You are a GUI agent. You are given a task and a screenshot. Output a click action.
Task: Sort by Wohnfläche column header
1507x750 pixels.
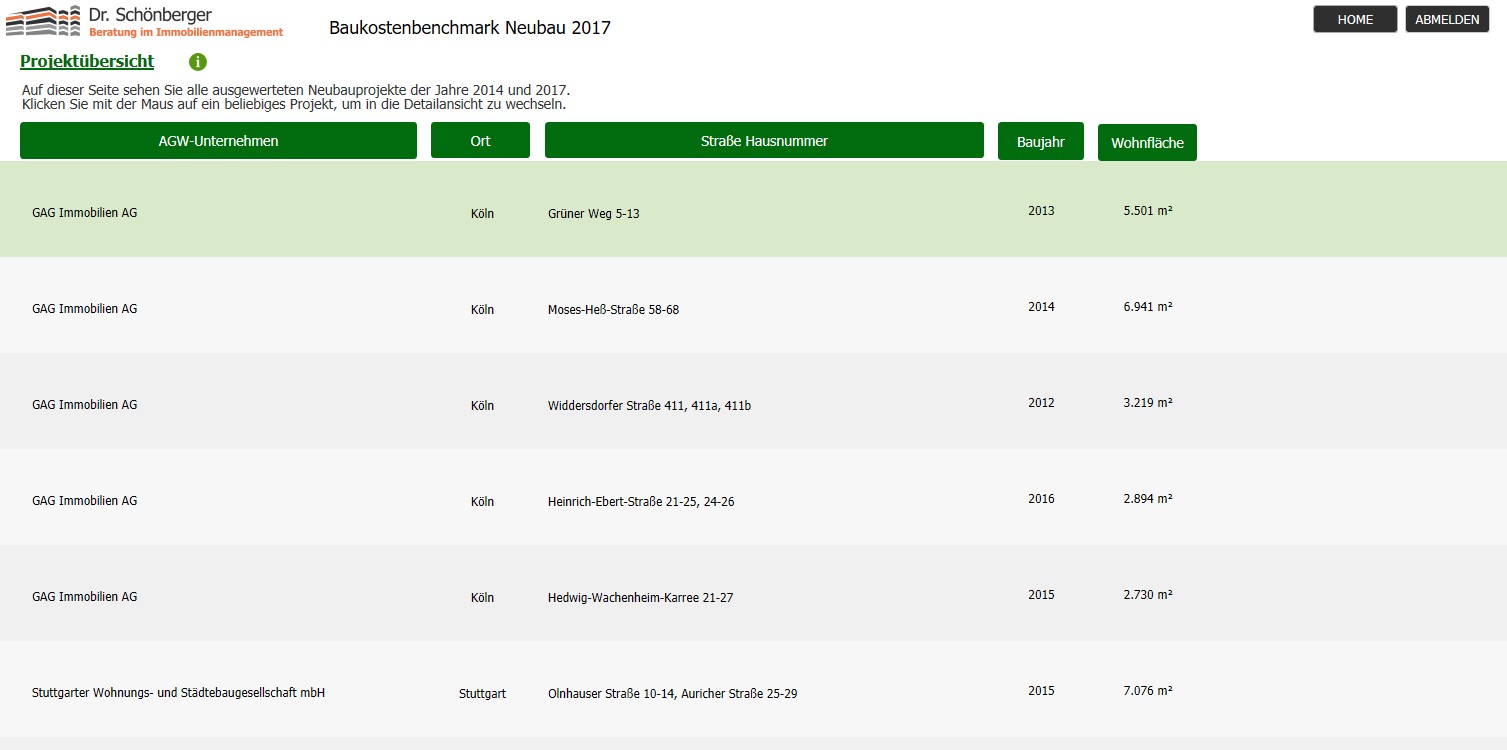[1147, 143]
